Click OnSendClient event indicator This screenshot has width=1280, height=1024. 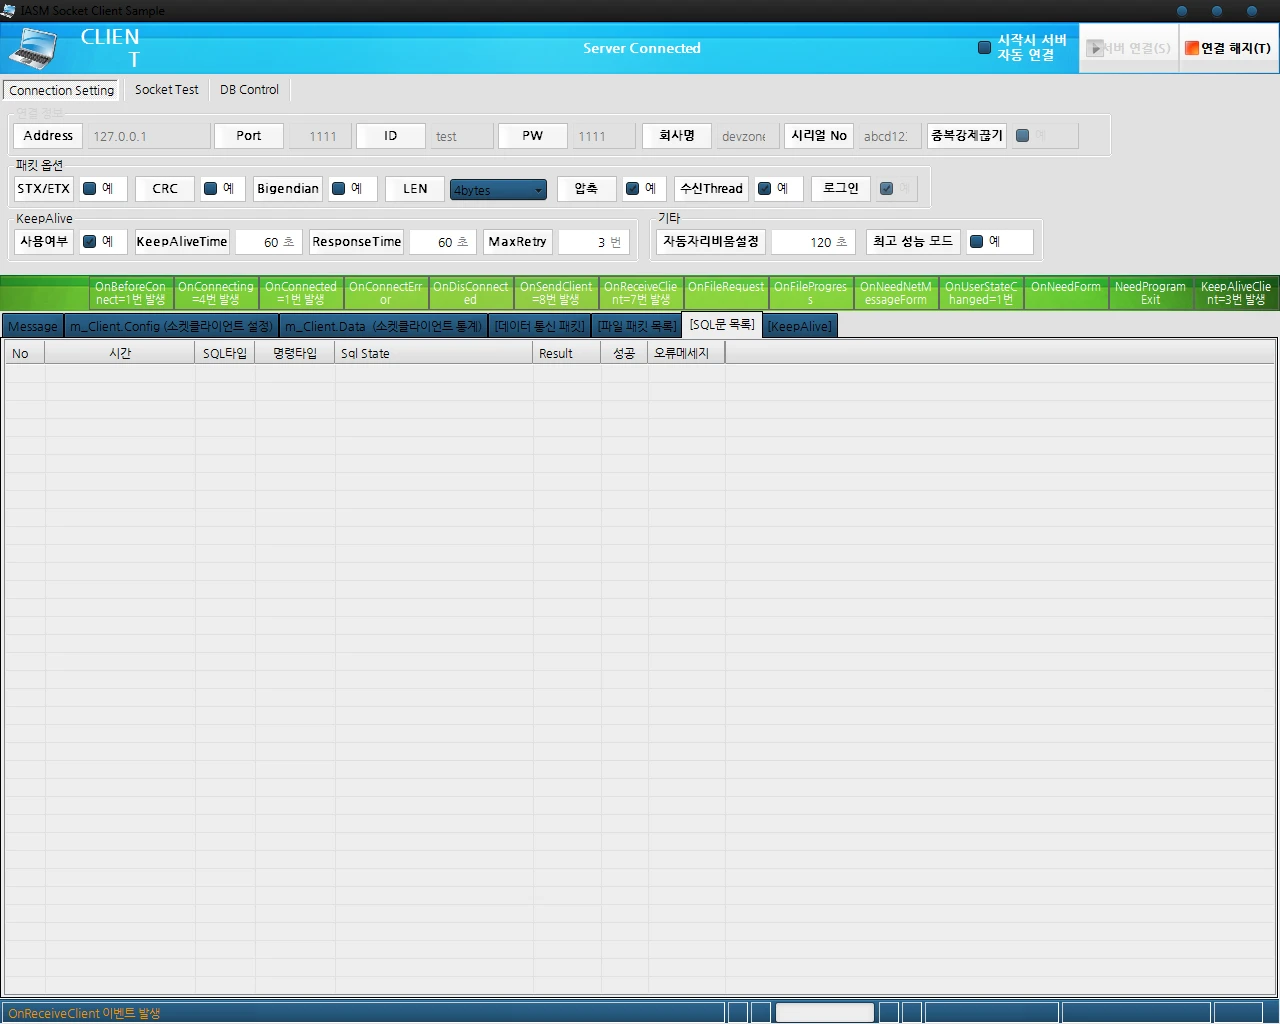pos(556,293)
